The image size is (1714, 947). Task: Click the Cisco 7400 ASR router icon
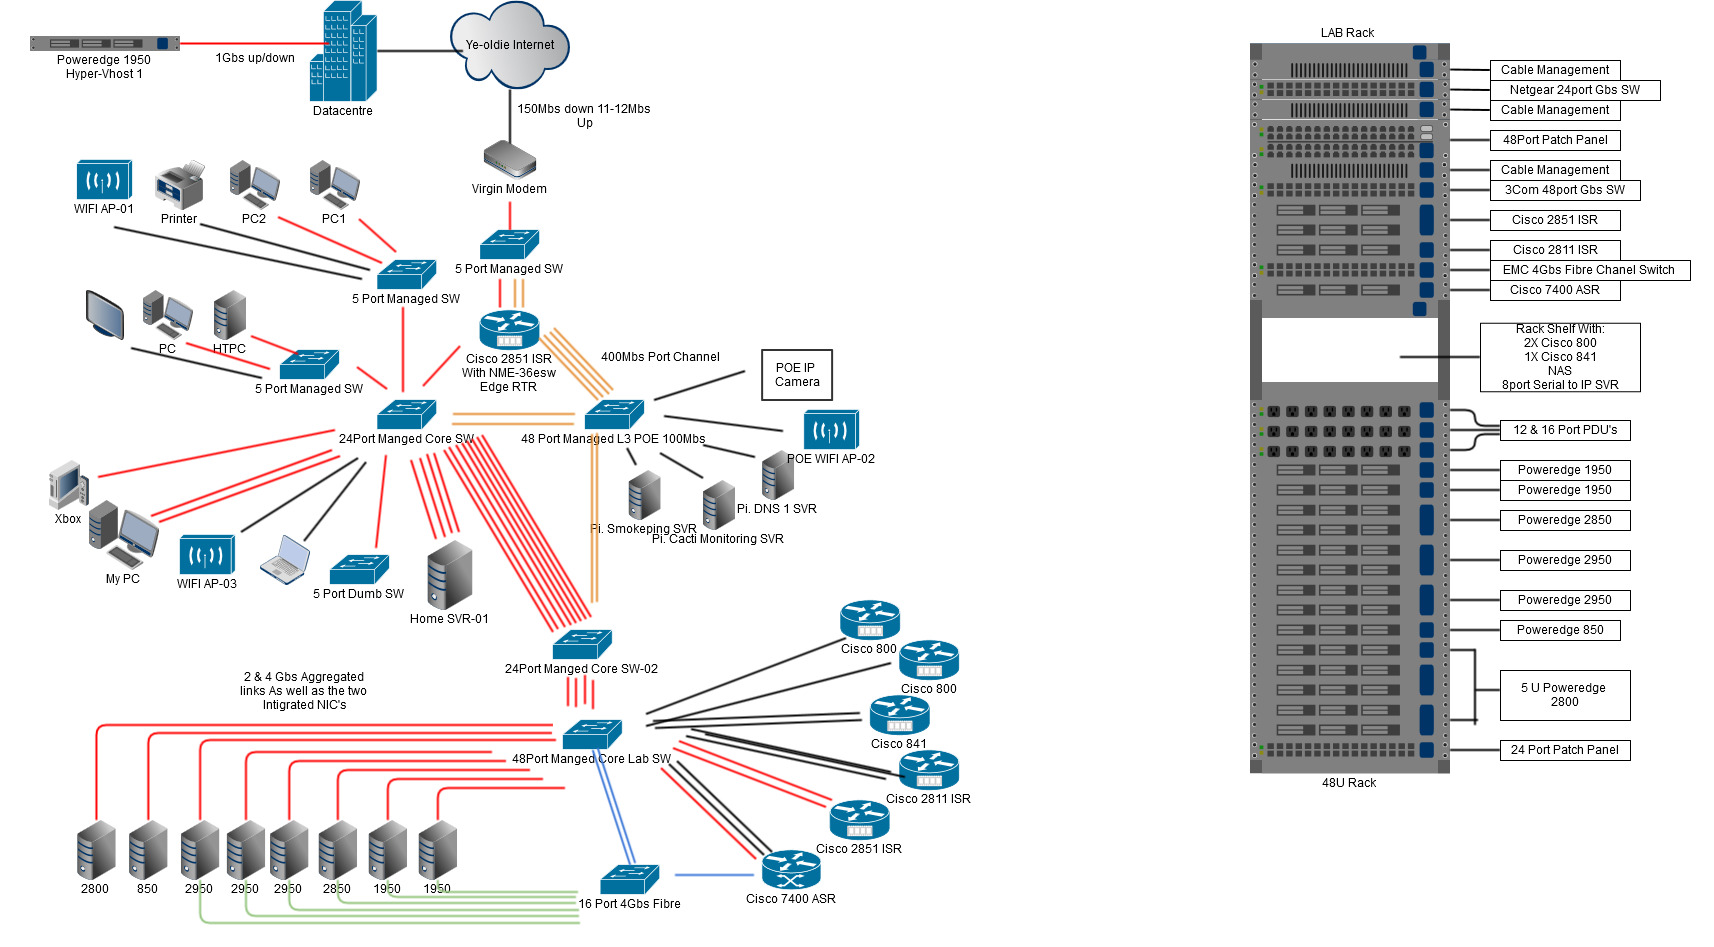point(791,869)
